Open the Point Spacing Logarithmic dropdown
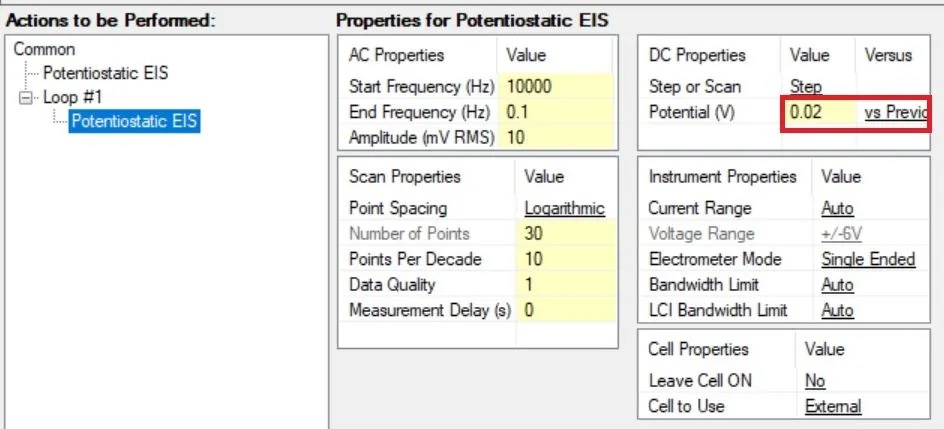 564,208
